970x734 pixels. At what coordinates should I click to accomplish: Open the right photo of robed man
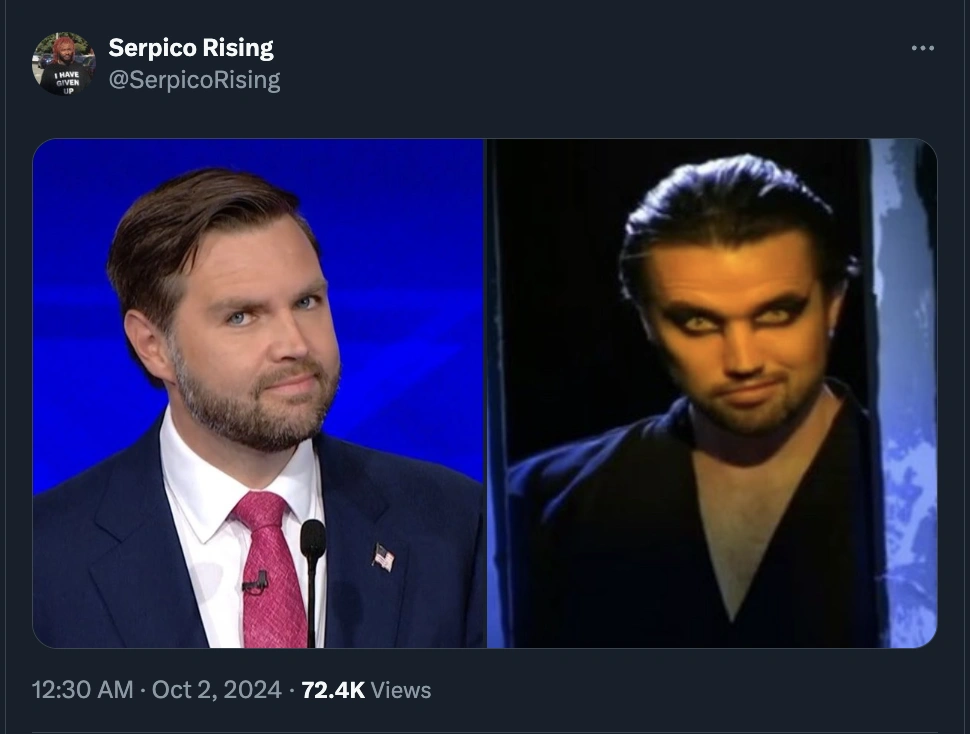coord(712,393)
